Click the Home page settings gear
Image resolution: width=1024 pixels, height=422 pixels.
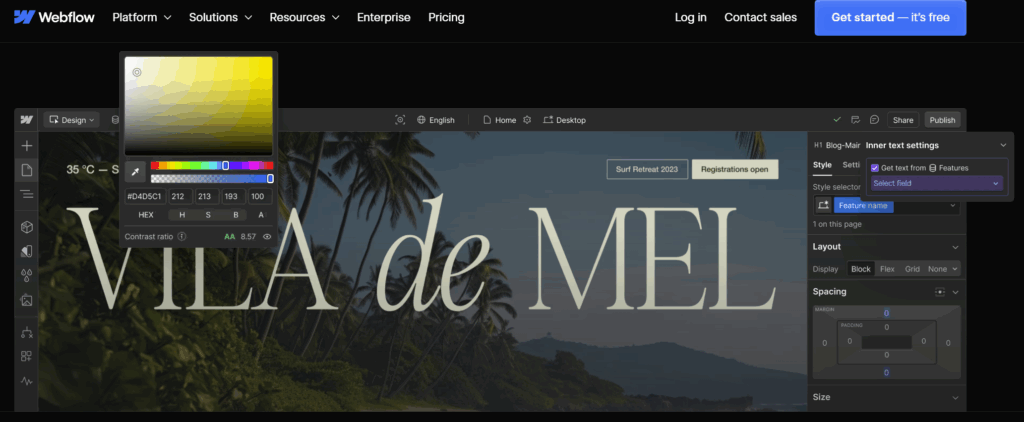(527, 120)
